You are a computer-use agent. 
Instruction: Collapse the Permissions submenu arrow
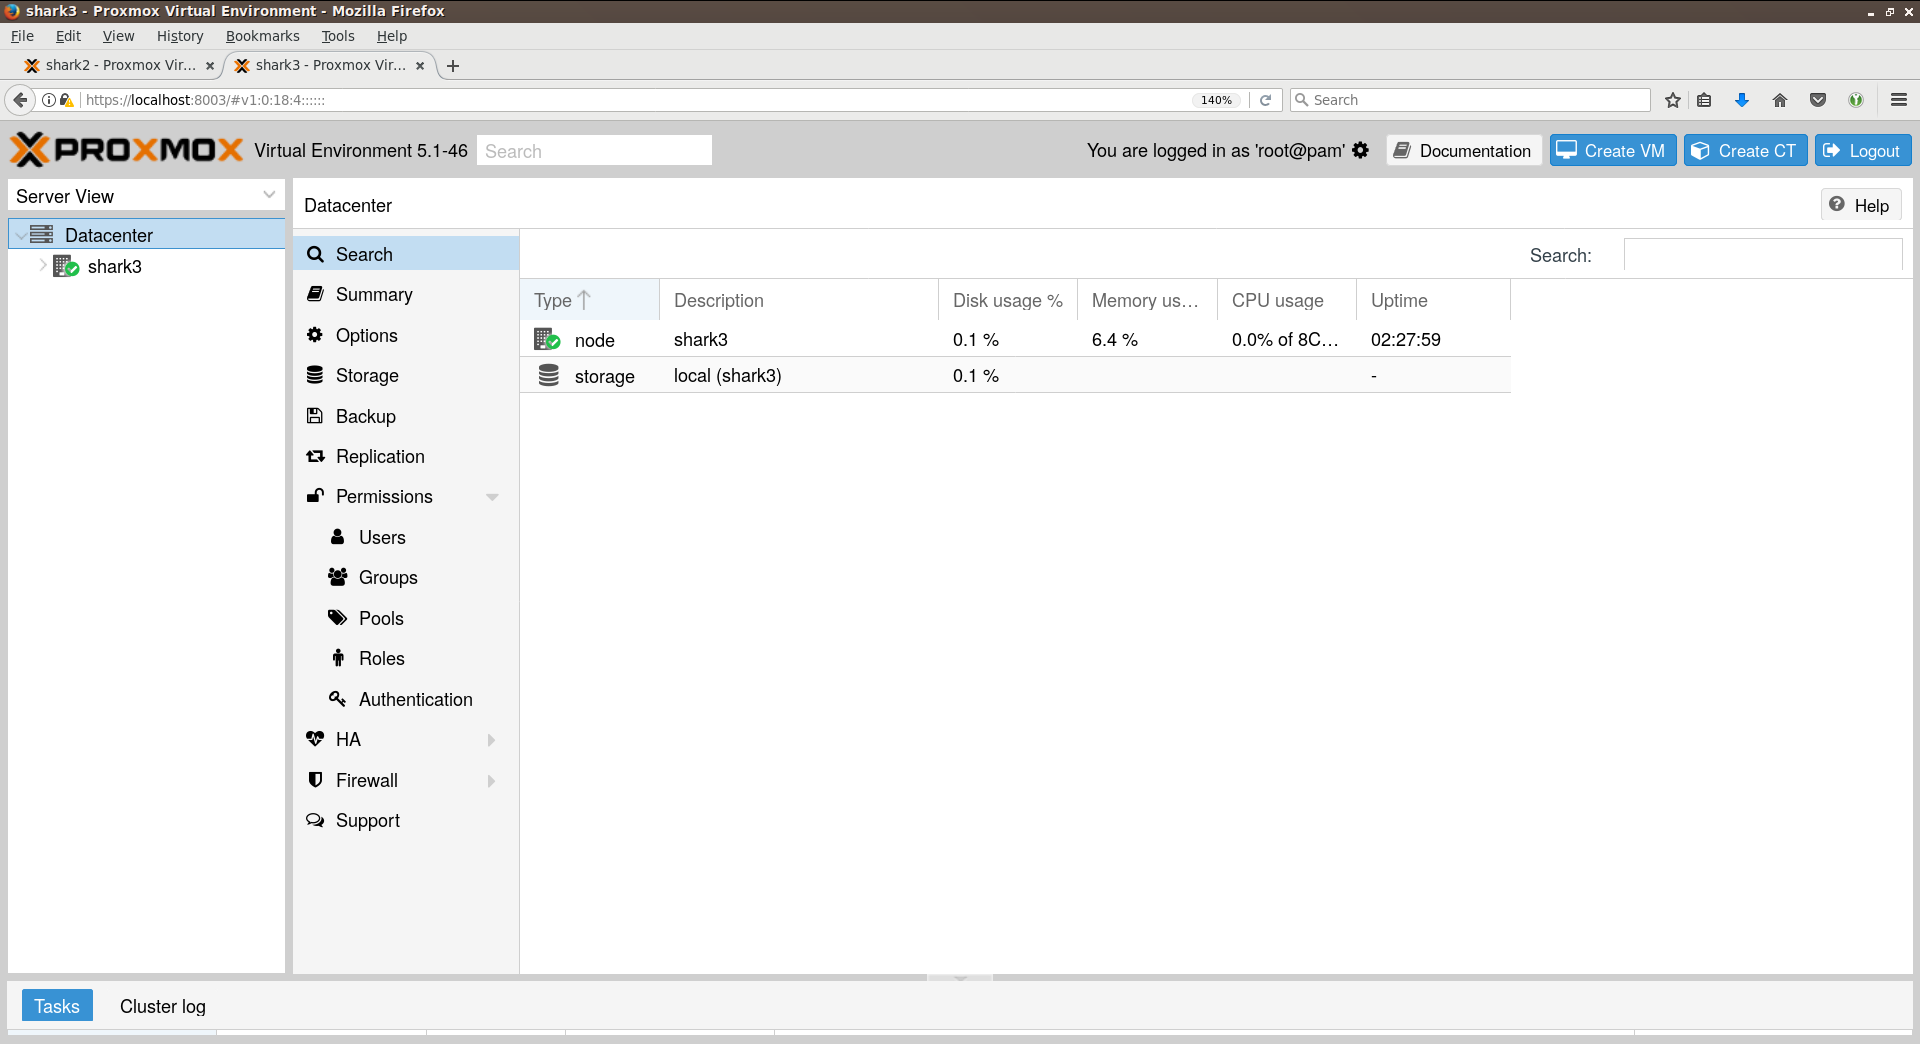(x=492, y=497)
